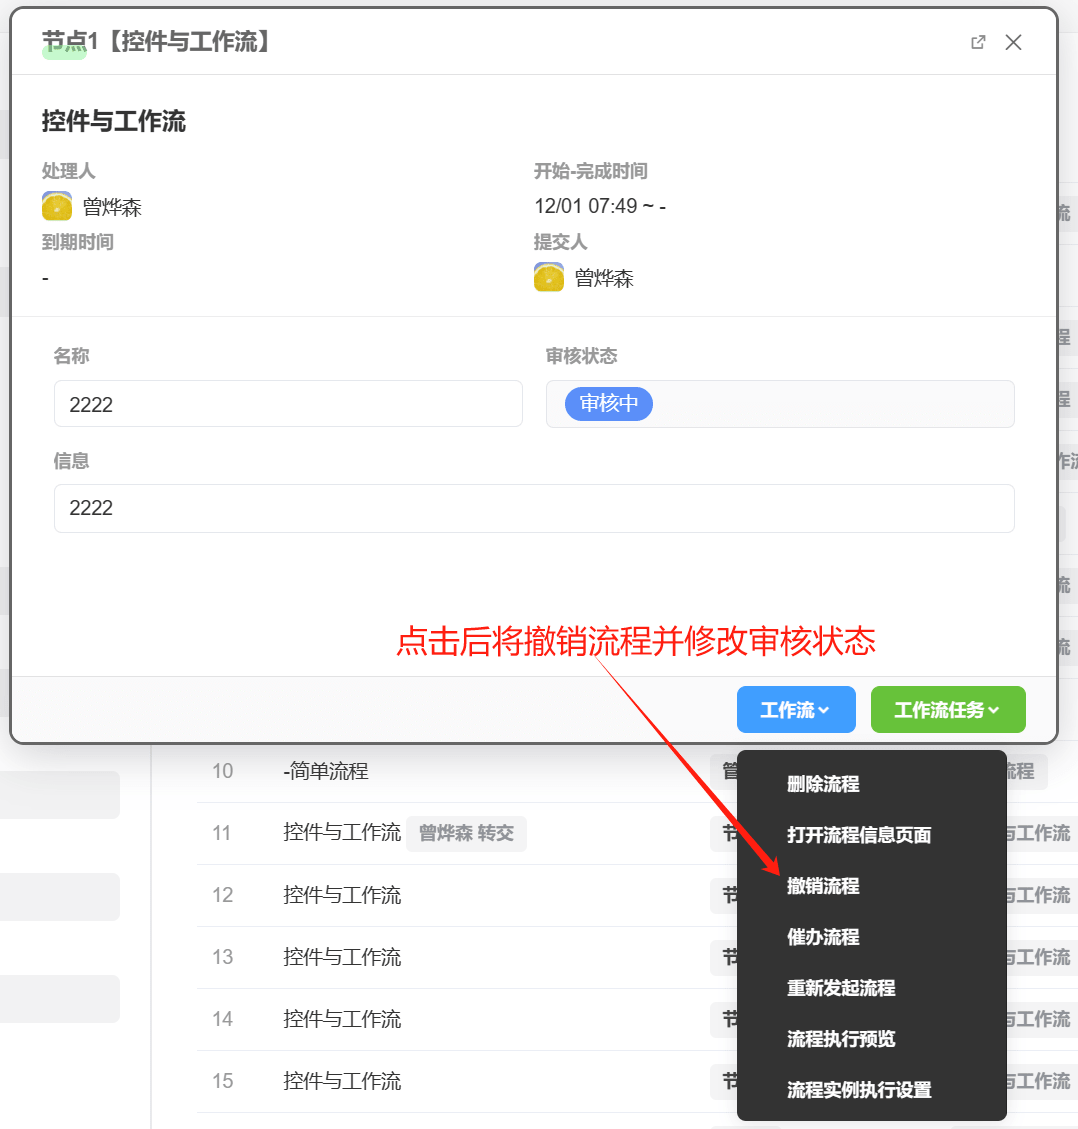Select 撤销流程 in the dropdown menu

click(823, 886)
